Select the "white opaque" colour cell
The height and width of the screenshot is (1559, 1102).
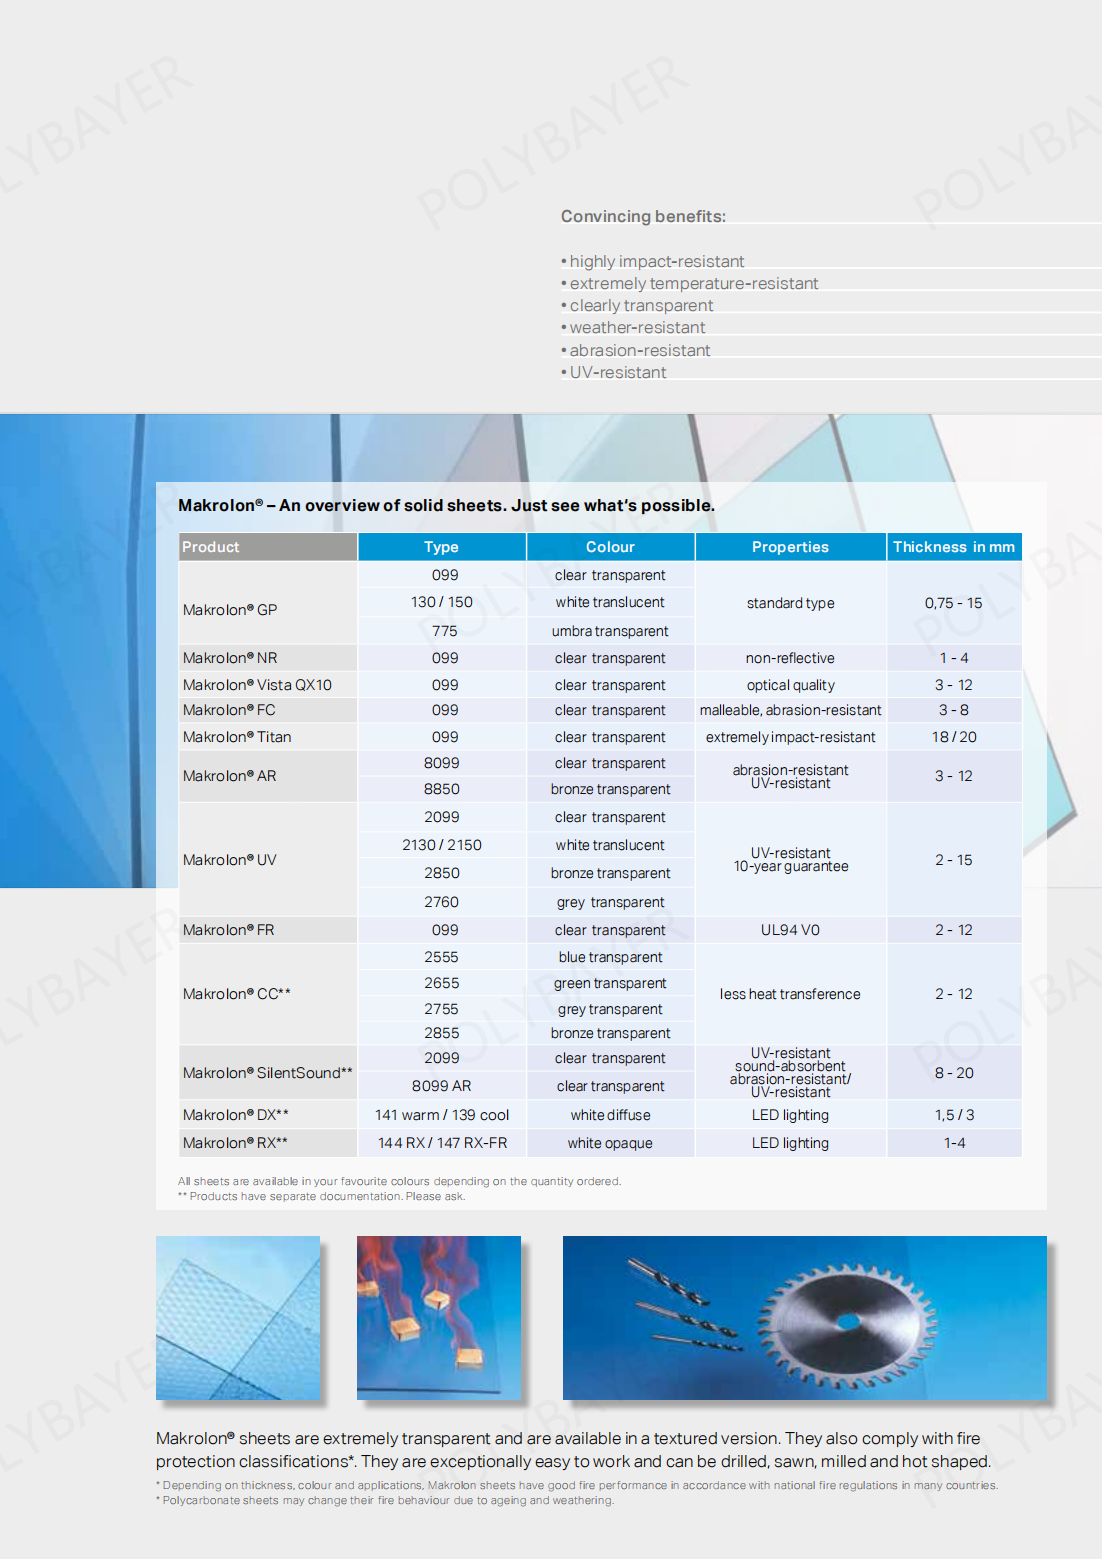[x=610, y=1143]
